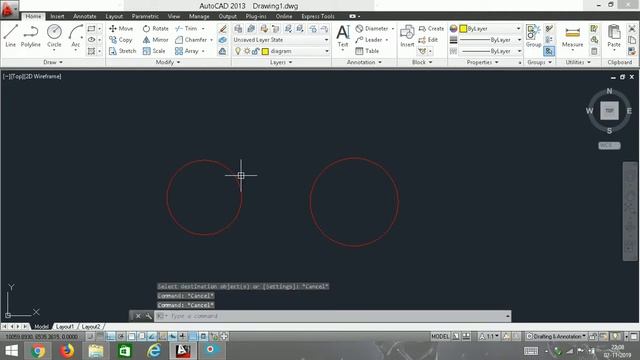Expand the Draw panel
The height and width of the screenshot is (360, 640).
53,62
